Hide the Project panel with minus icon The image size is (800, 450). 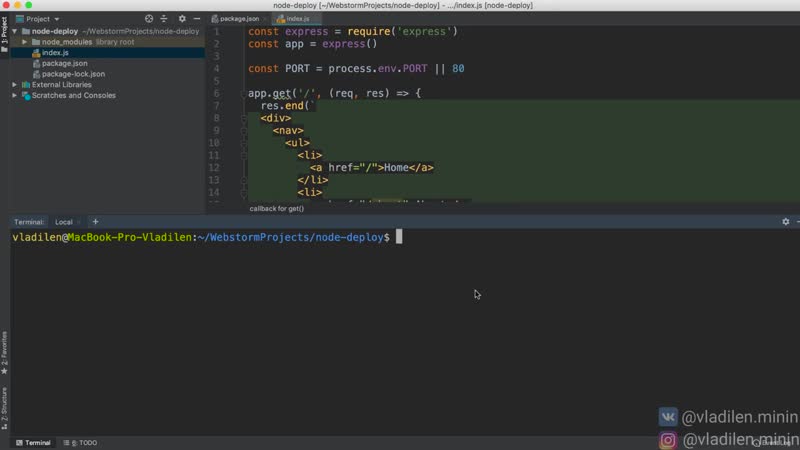pos(197,19)
